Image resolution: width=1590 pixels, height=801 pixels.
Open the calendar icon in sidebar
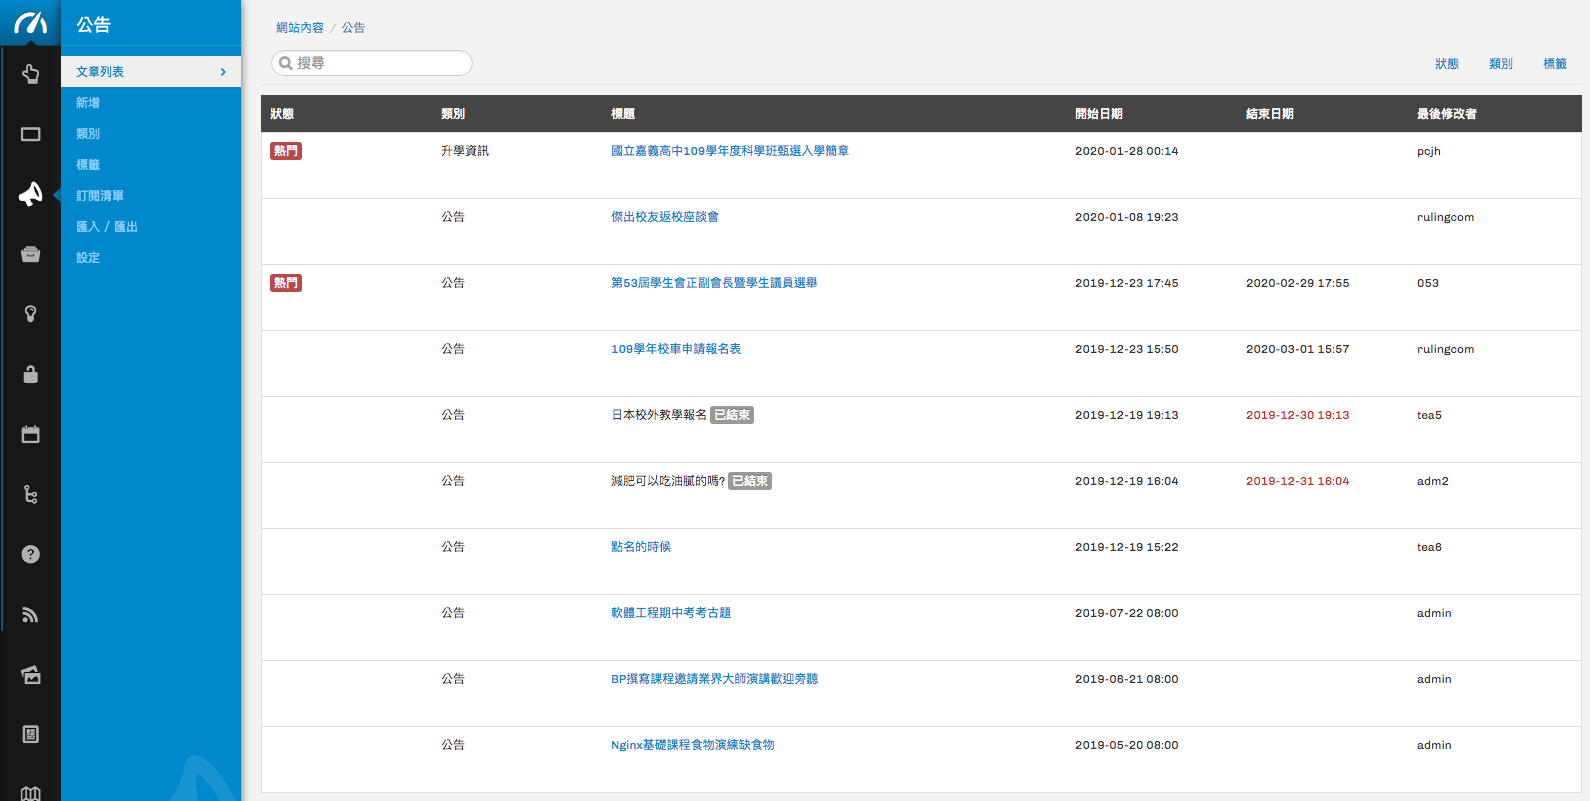coord(30,434)
